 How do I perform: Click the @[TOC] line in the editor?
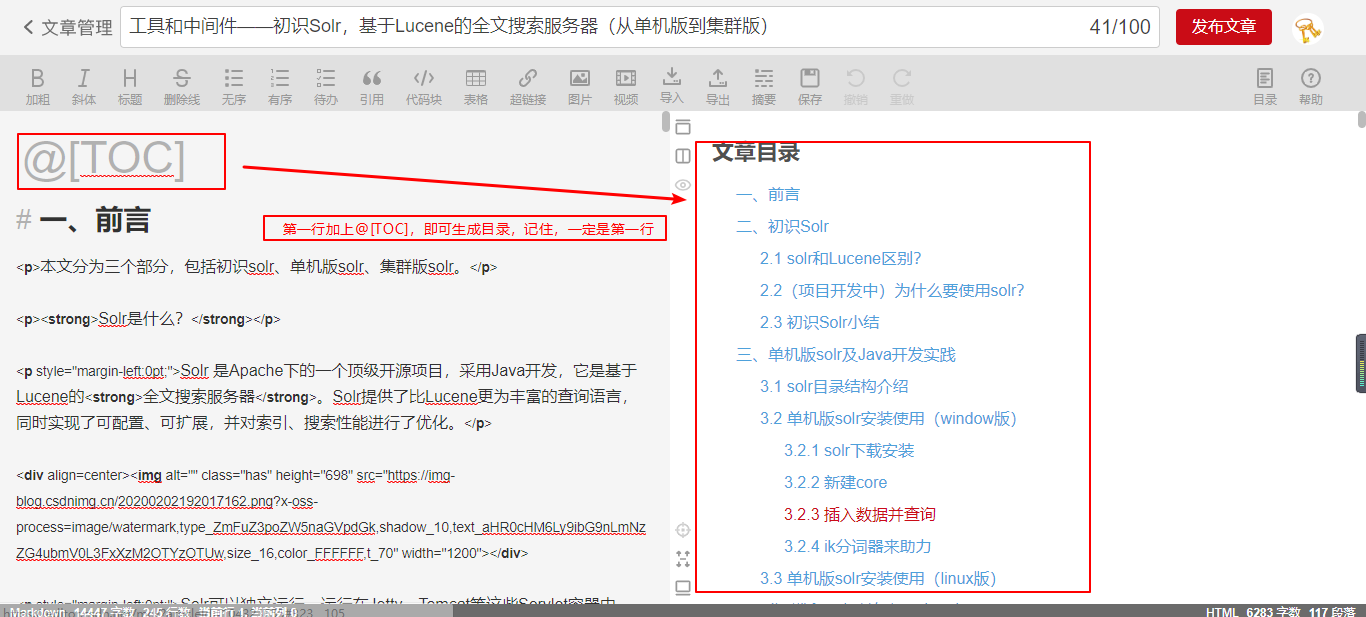pyautogui.click(x=104, y=160)
